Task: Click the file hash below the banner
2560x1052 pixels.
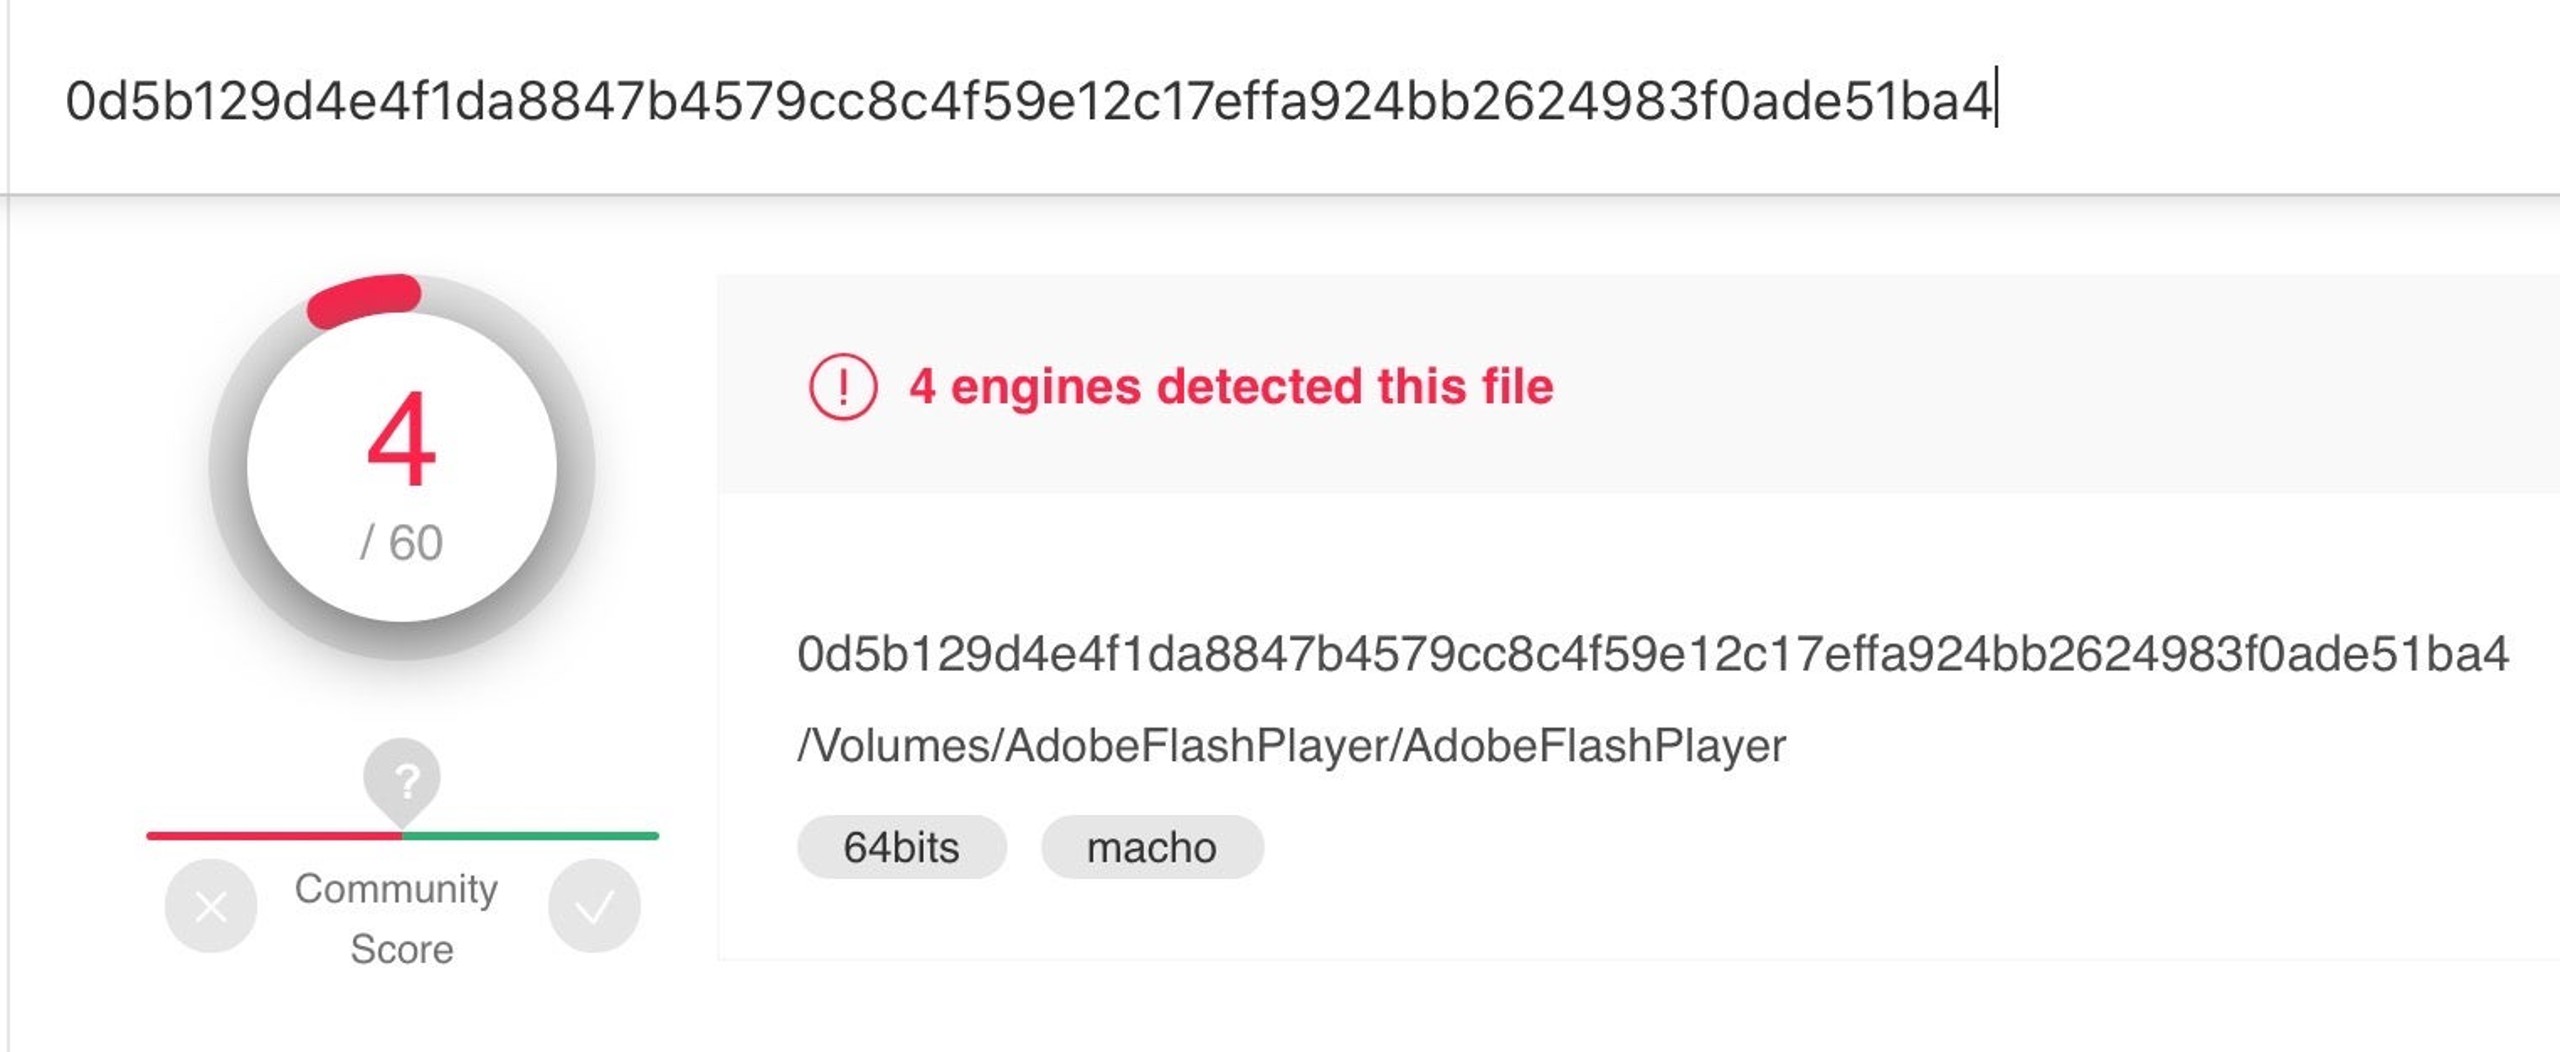Action: click(1652, 654)
